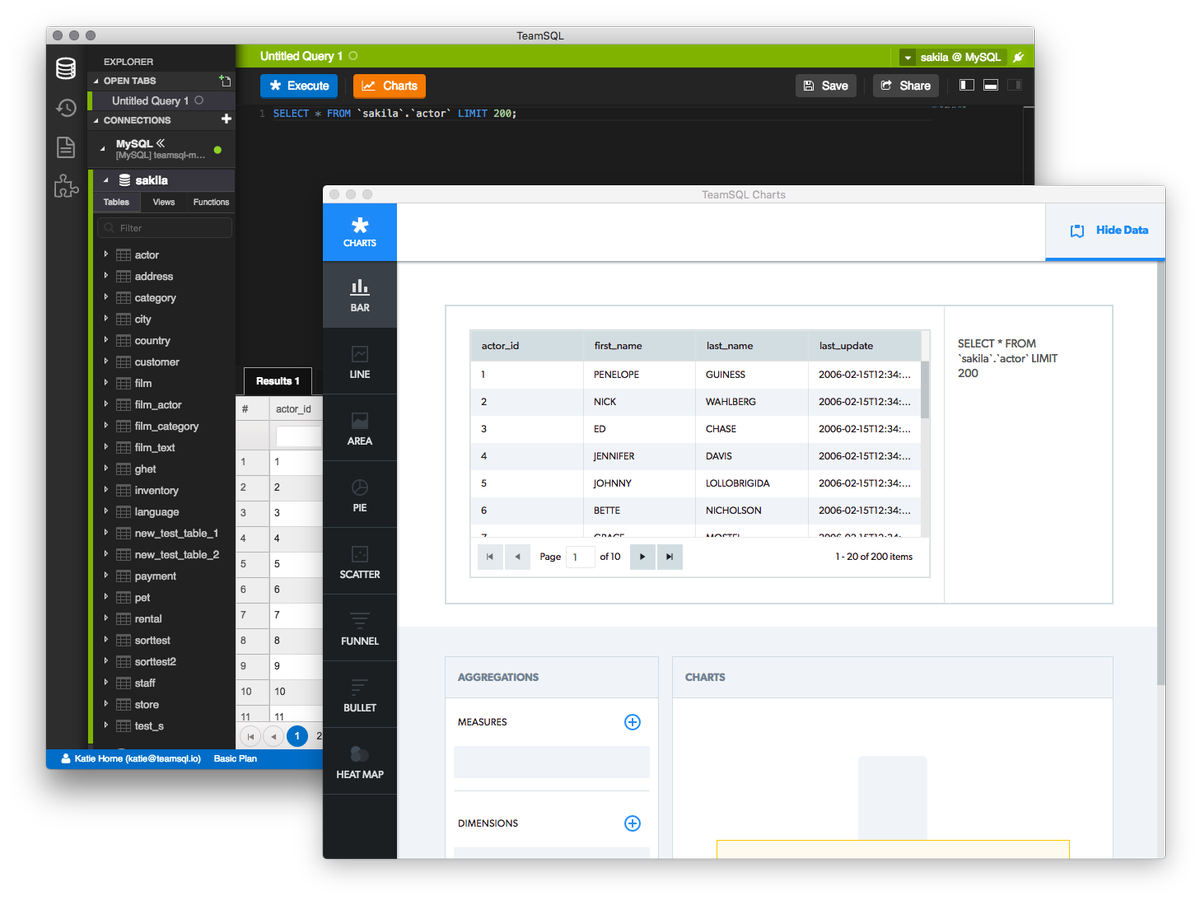Click the connection plug icon in header
Viewport: 1200px width, 900px height.
tap(1019, 57)
